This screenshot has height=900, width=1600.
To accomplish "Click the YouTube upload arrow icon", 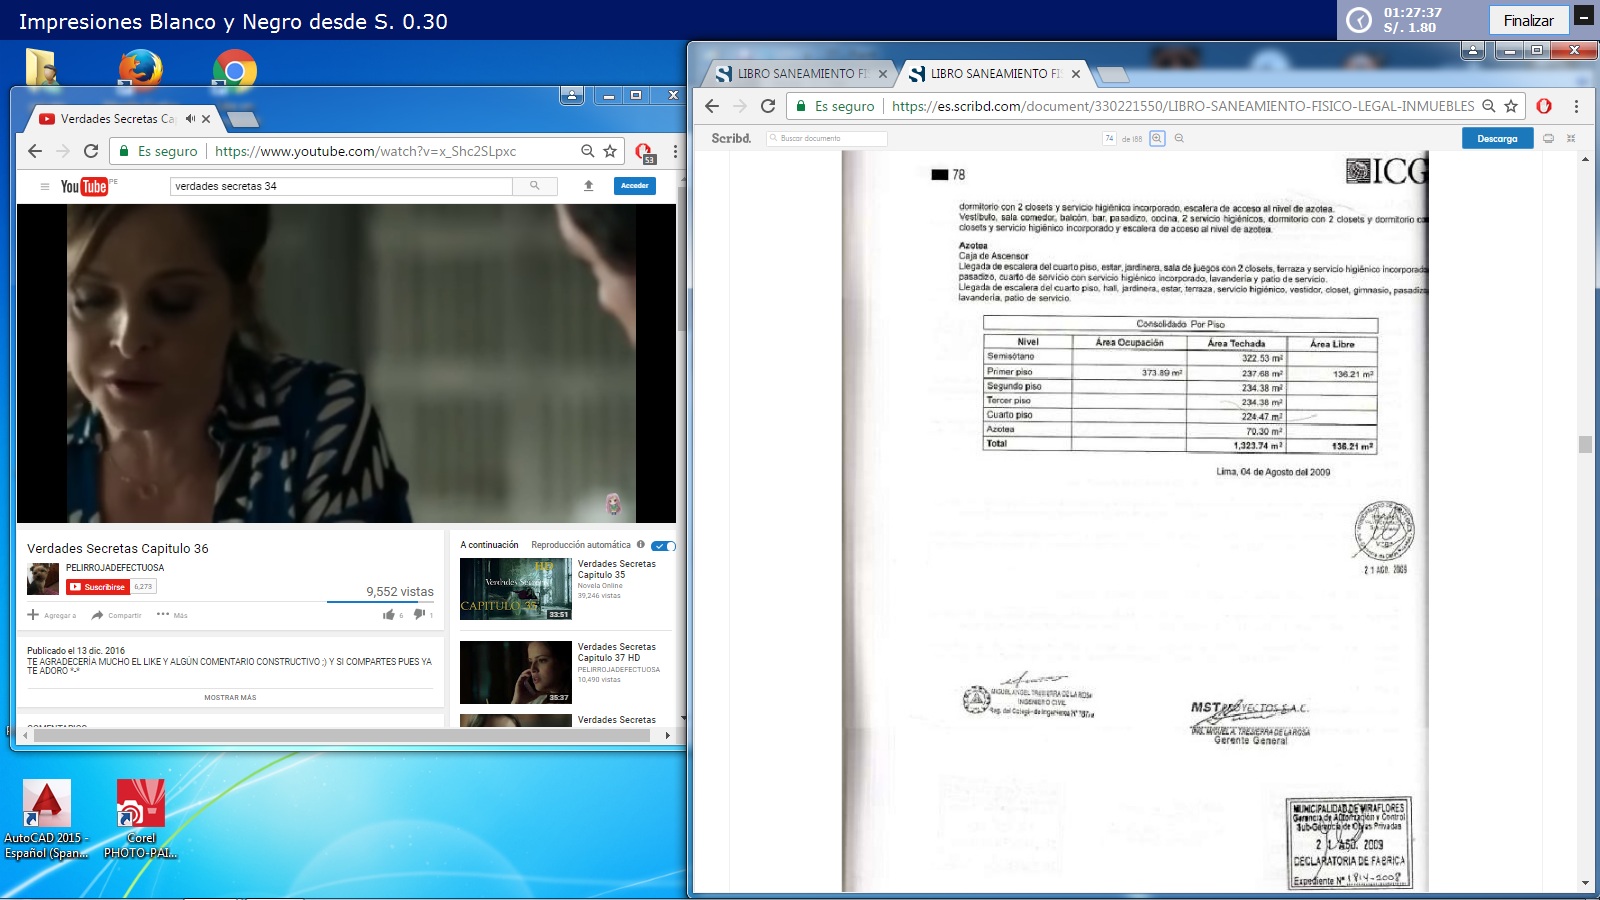I will click(x=589, y=186).
